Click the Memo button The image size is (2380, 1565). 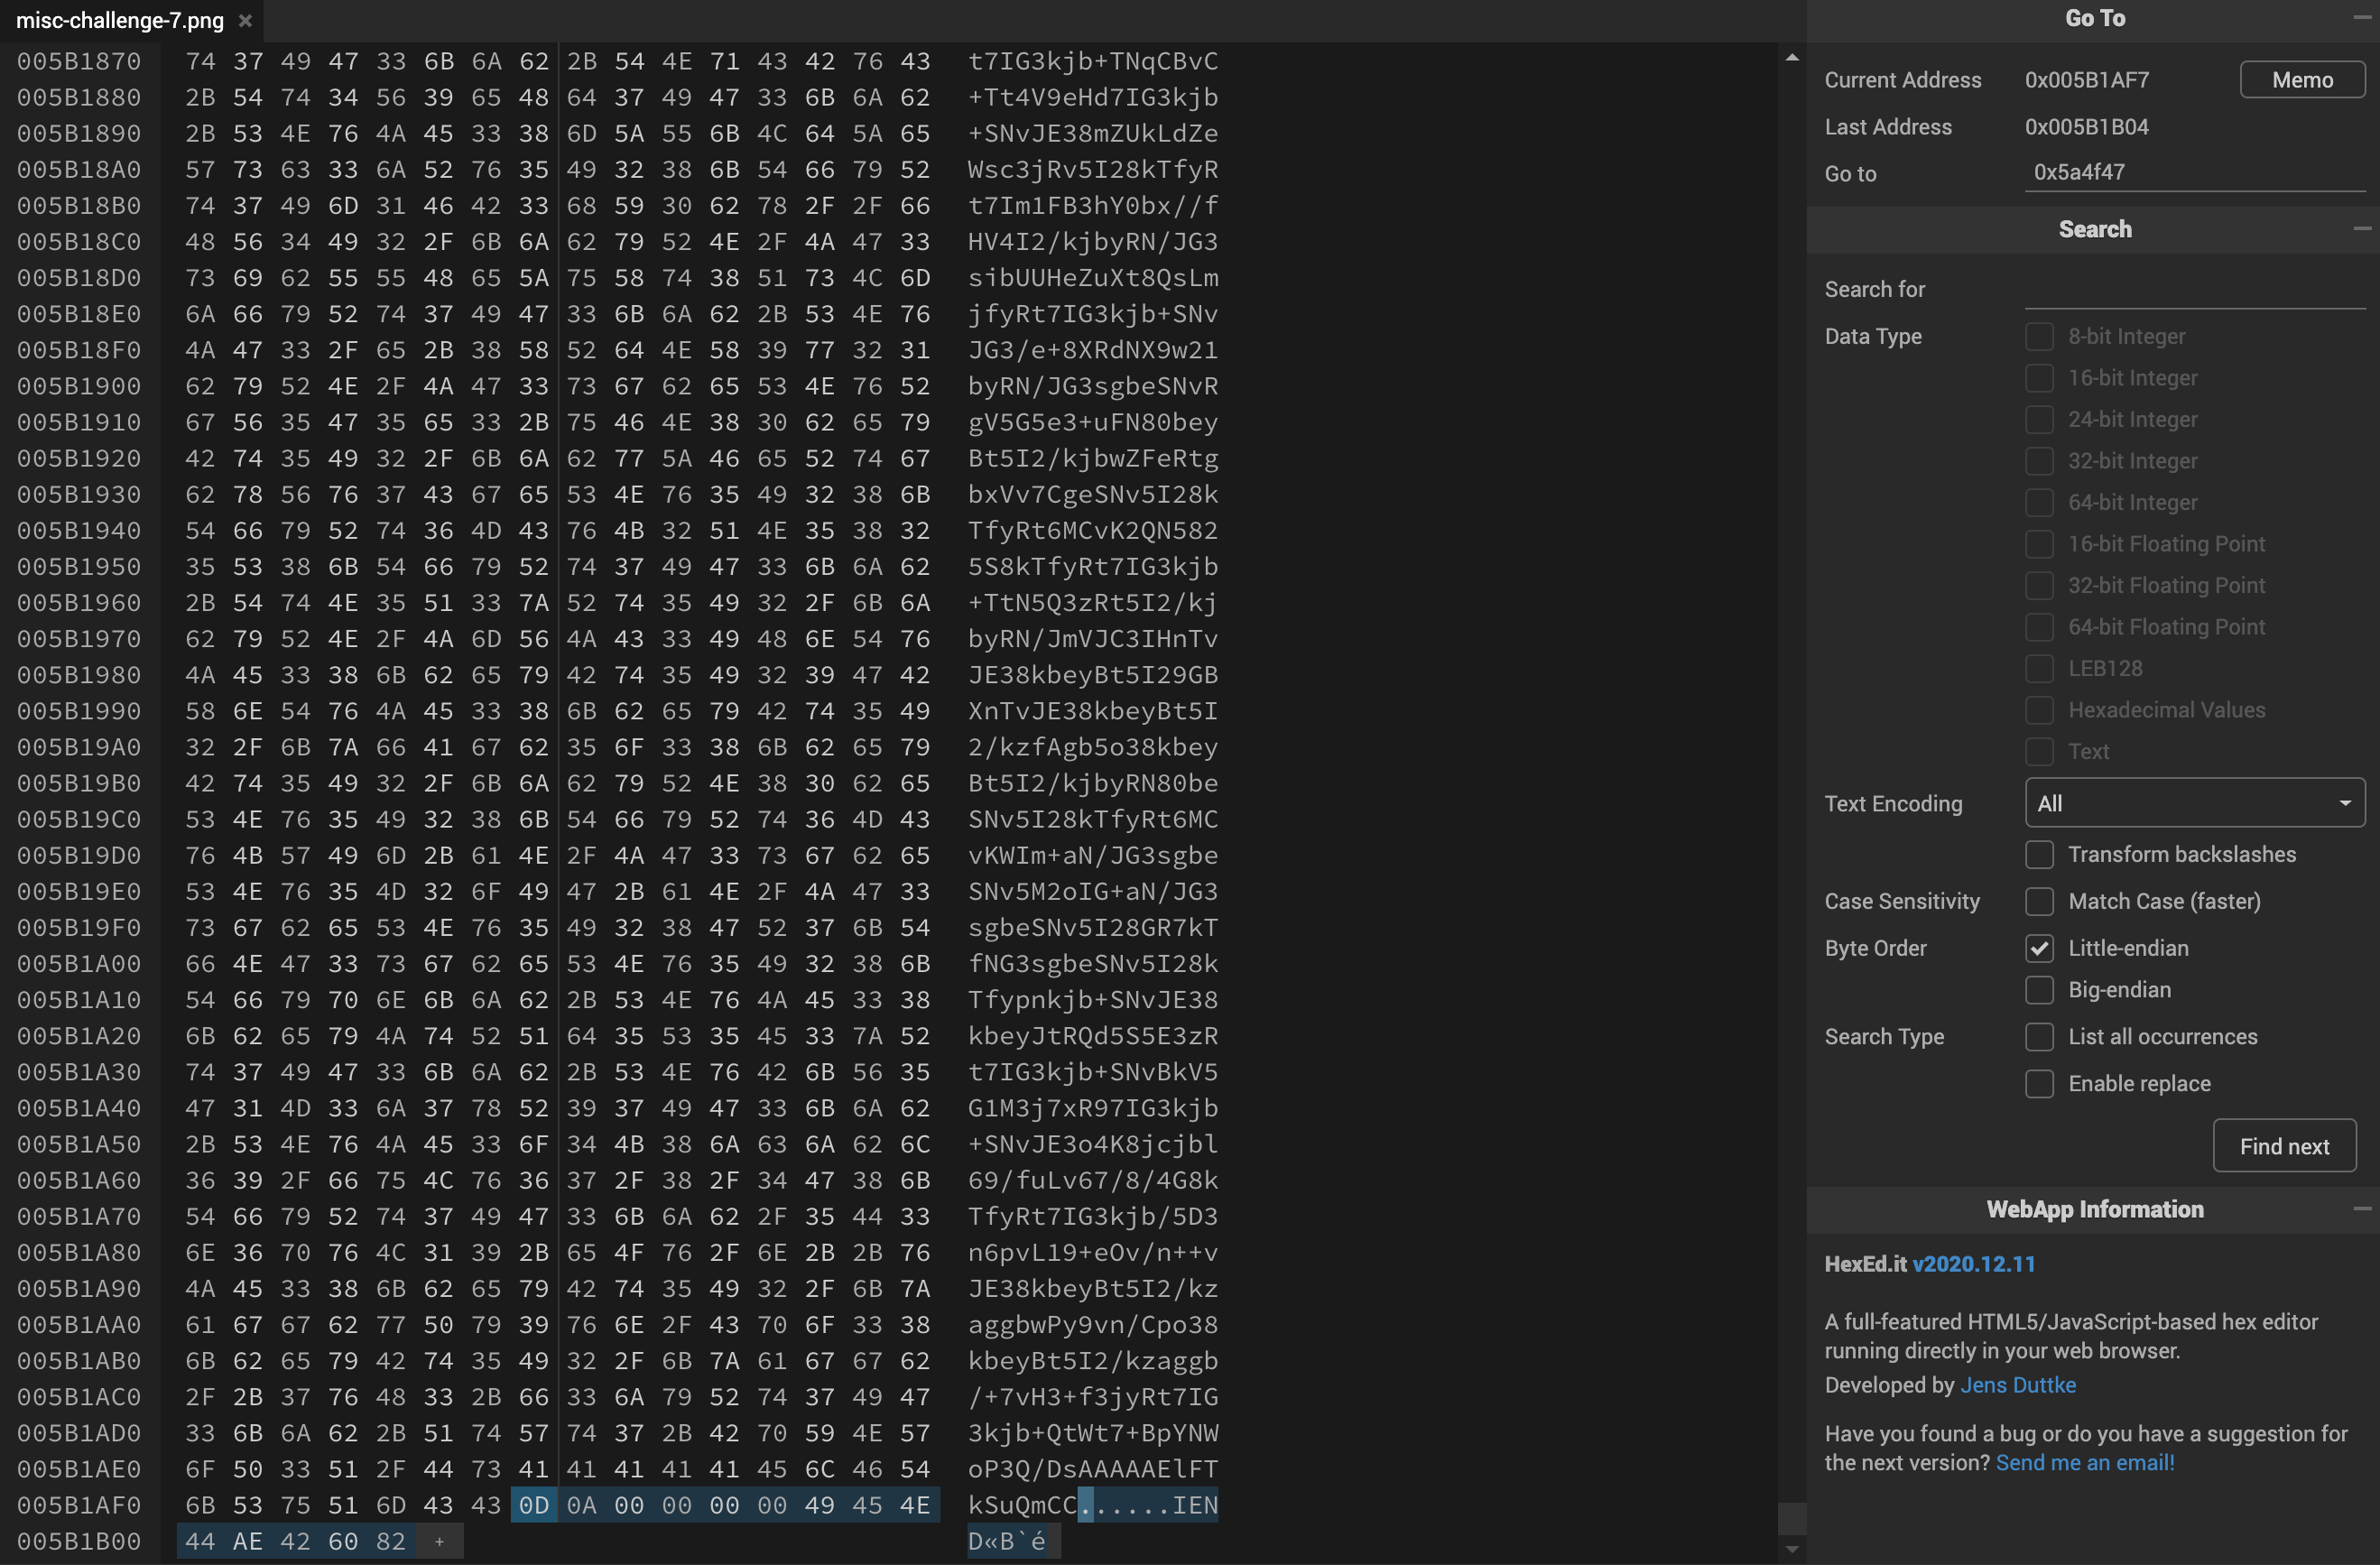pyautogui.click(x=2302, y=80)
